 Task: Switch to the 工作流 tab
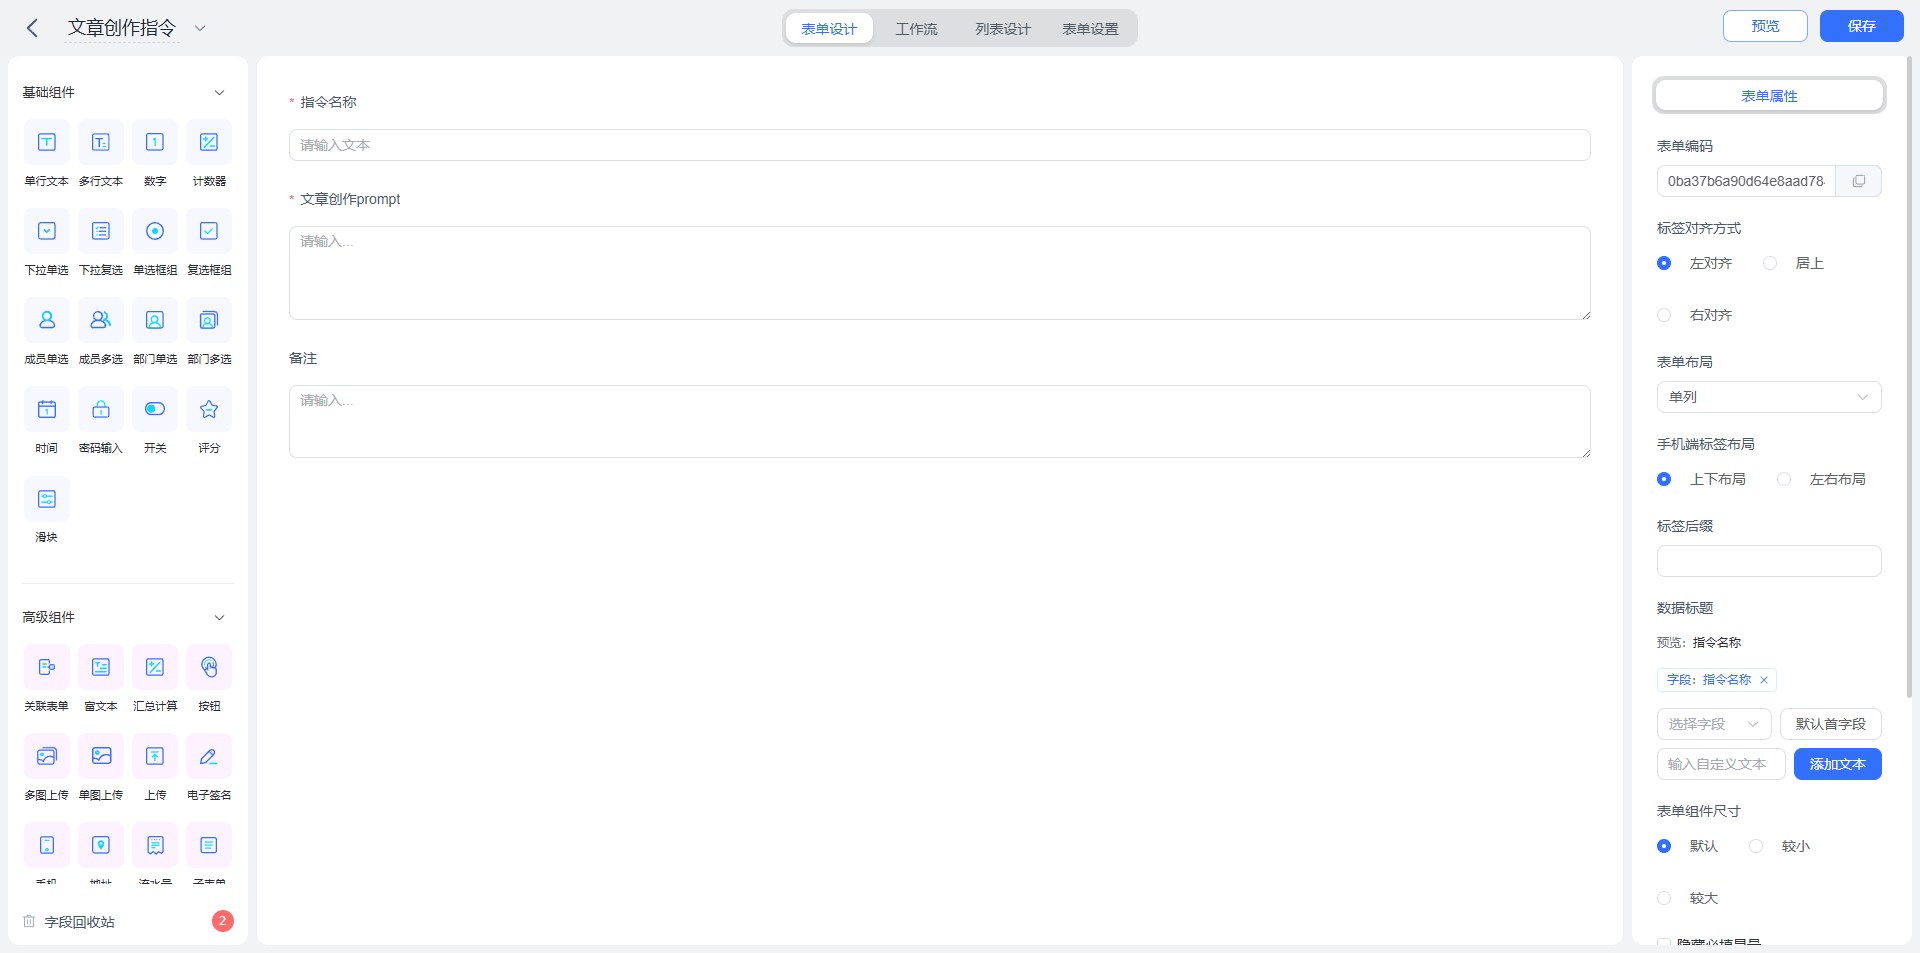(916, 29)
